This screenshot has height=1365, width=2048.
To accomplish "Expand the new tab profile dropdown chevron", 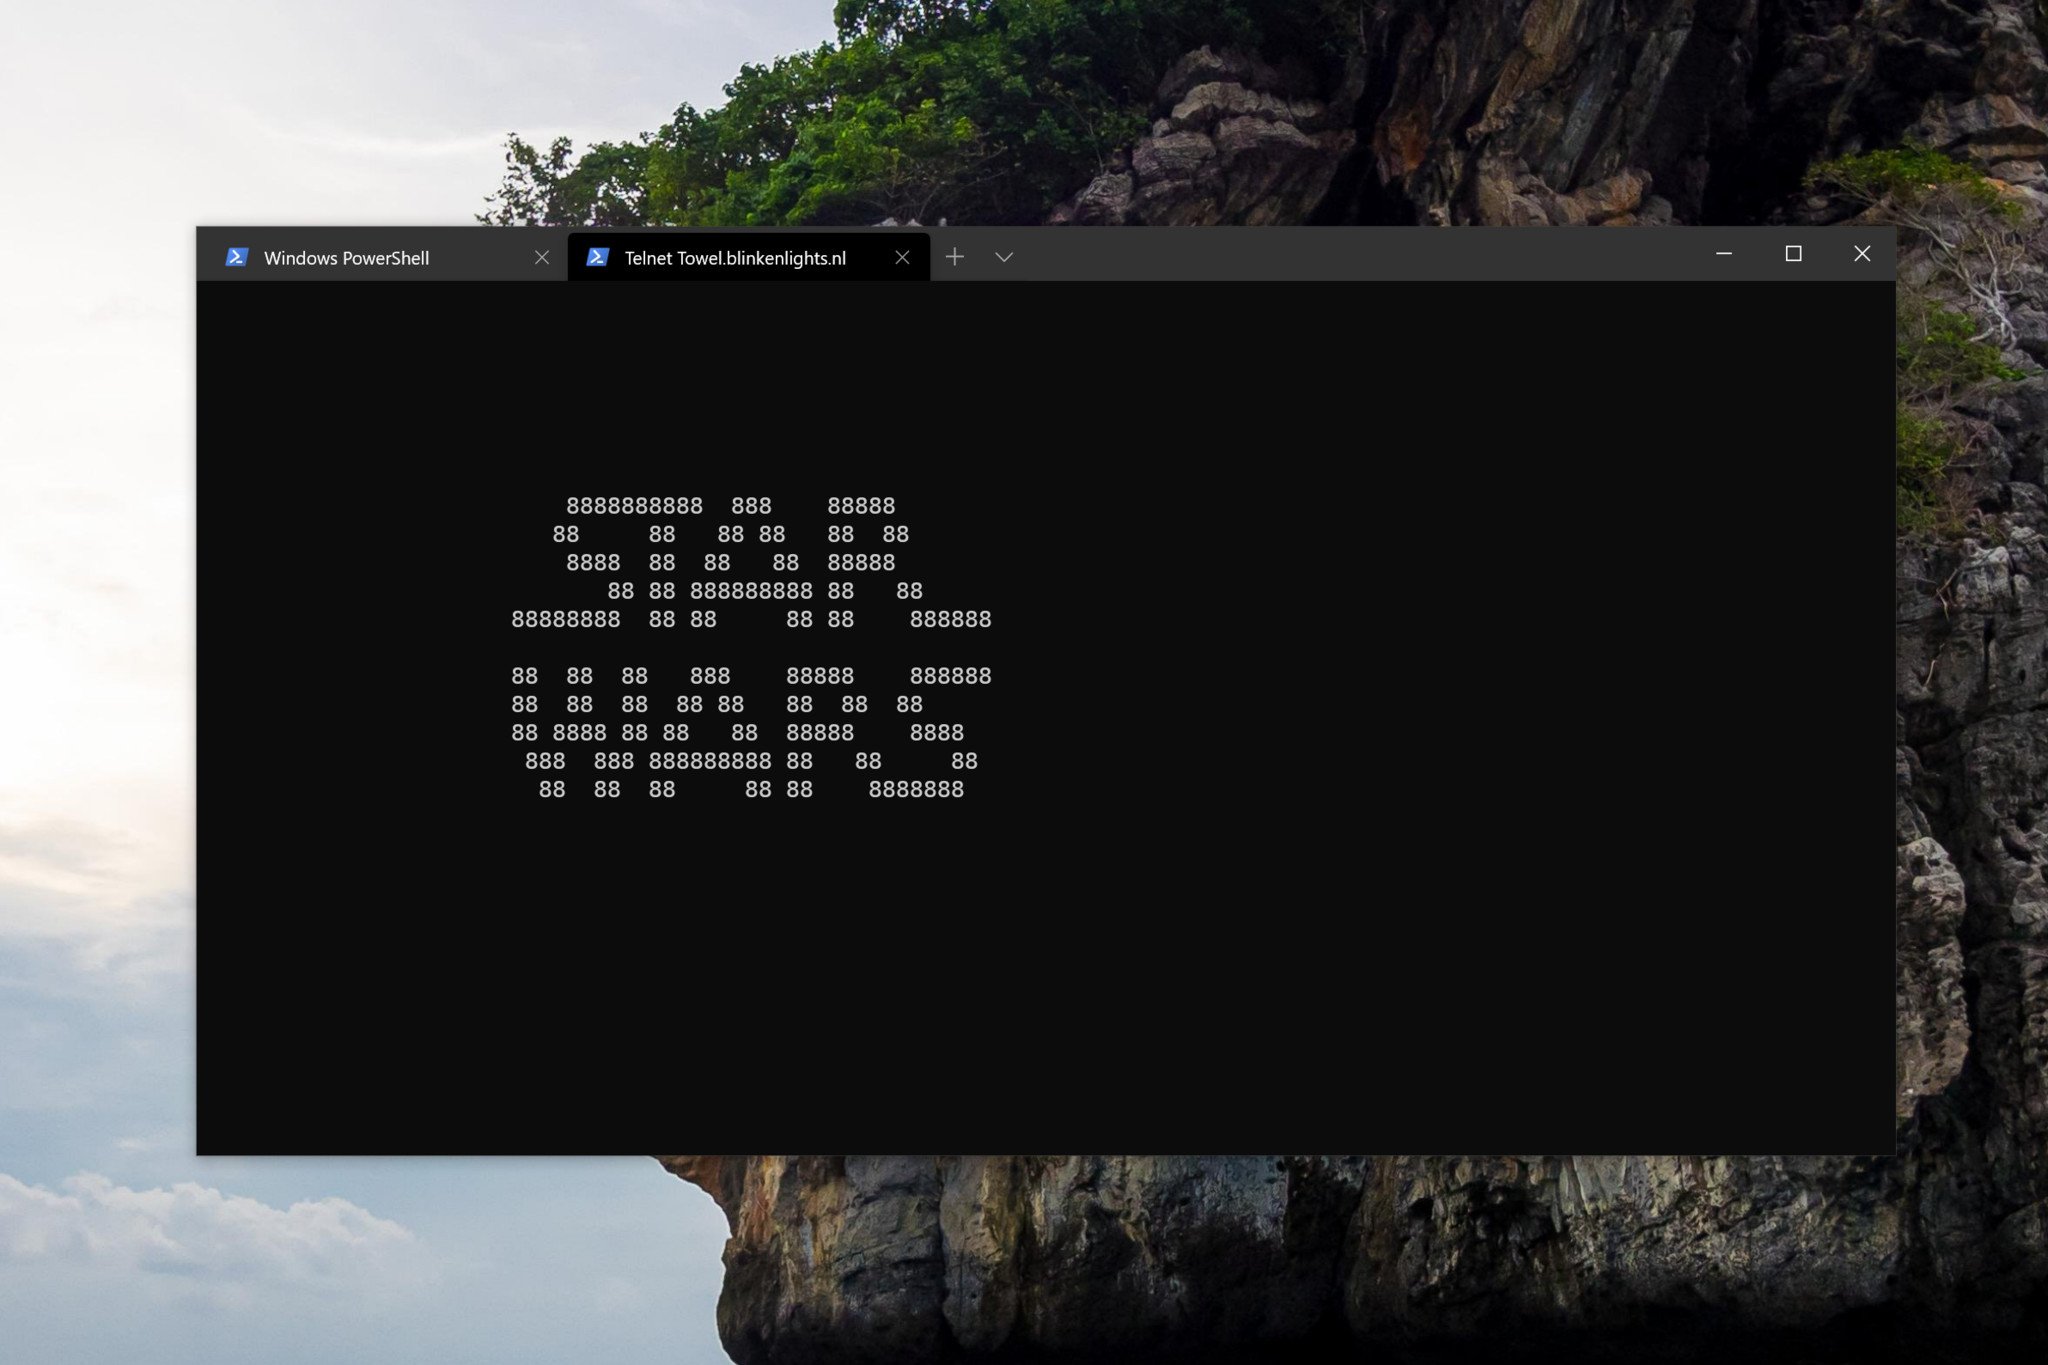I will point(1004,257).
